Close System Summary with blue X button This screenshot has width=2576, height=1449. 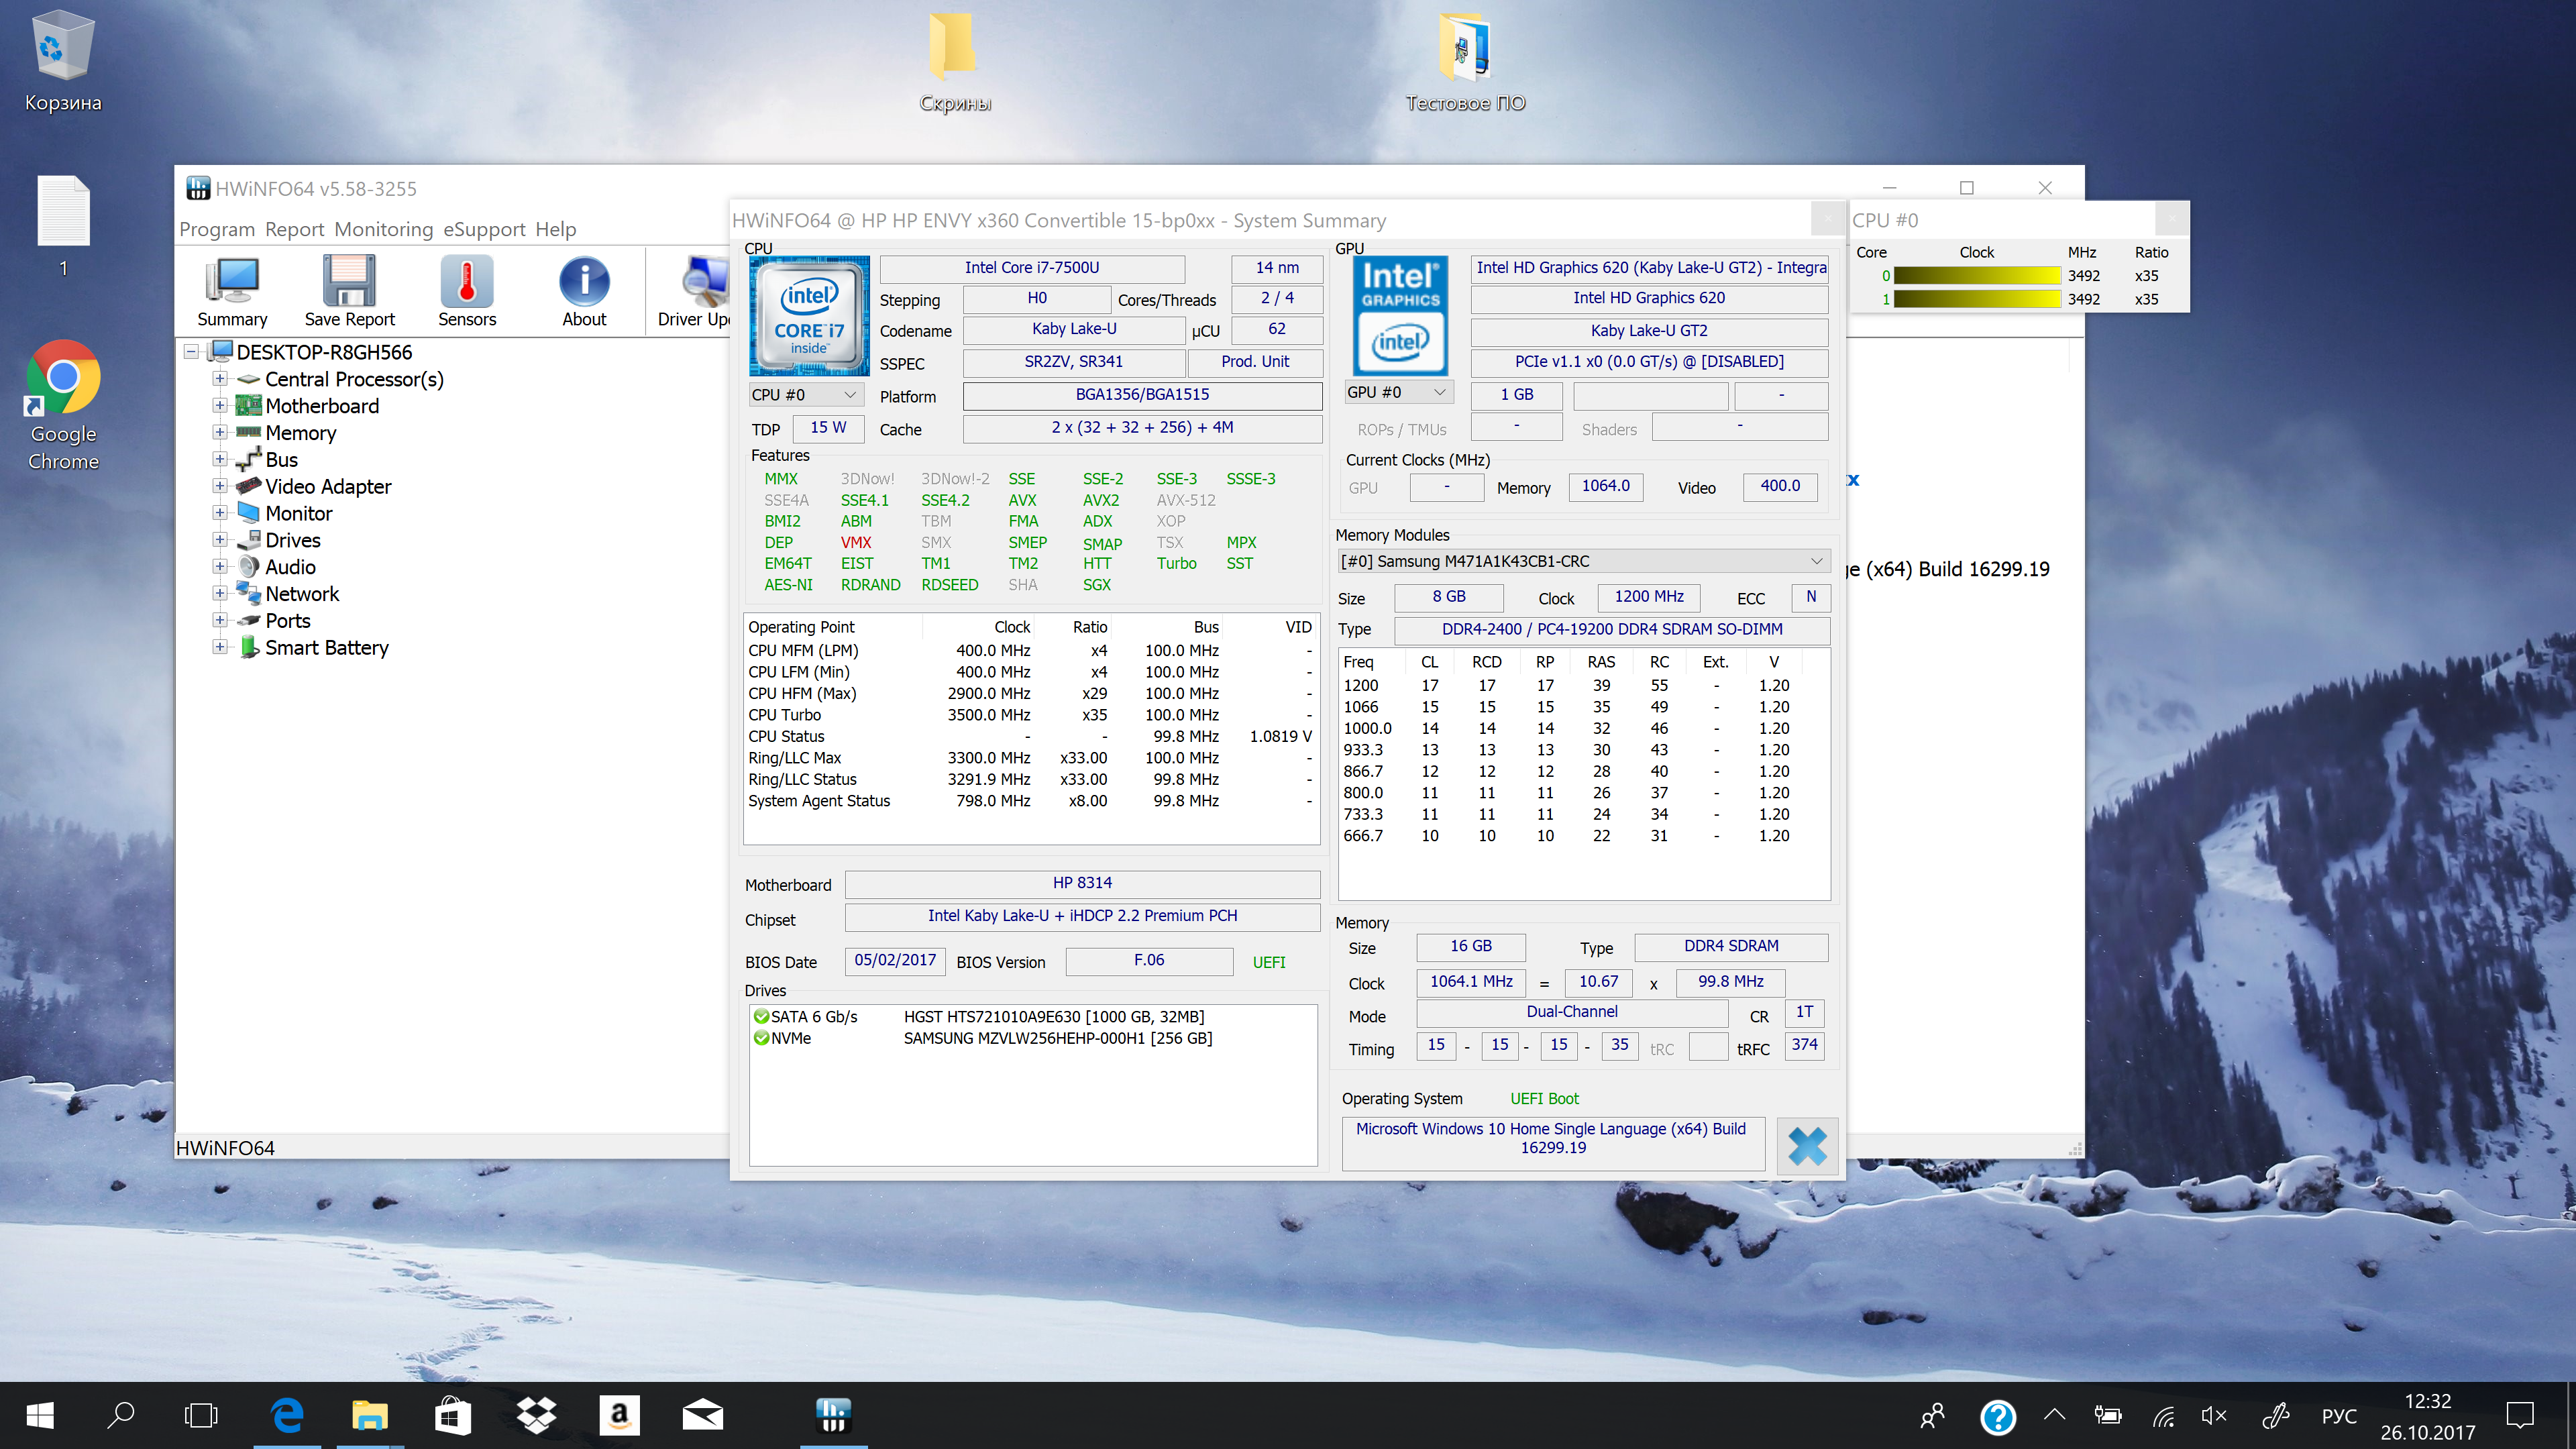point(1807,1146)
